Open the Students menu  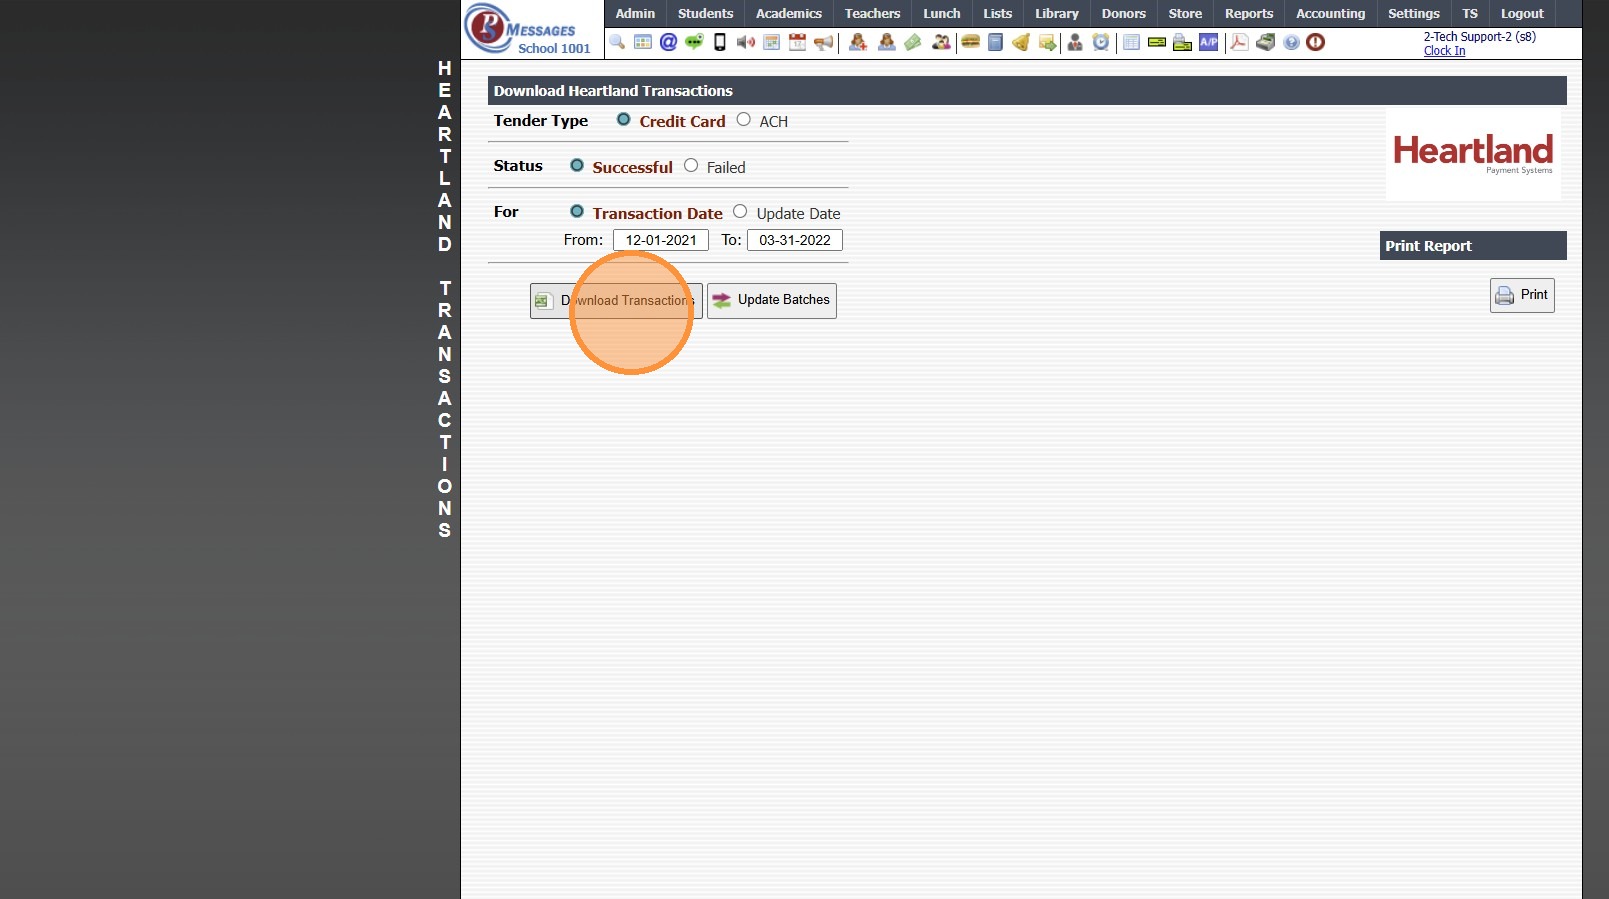706,14
